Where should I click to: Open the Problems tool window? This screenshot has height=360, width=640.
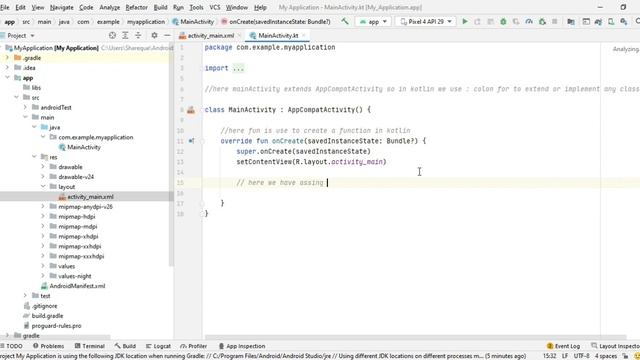coord(49,346)
